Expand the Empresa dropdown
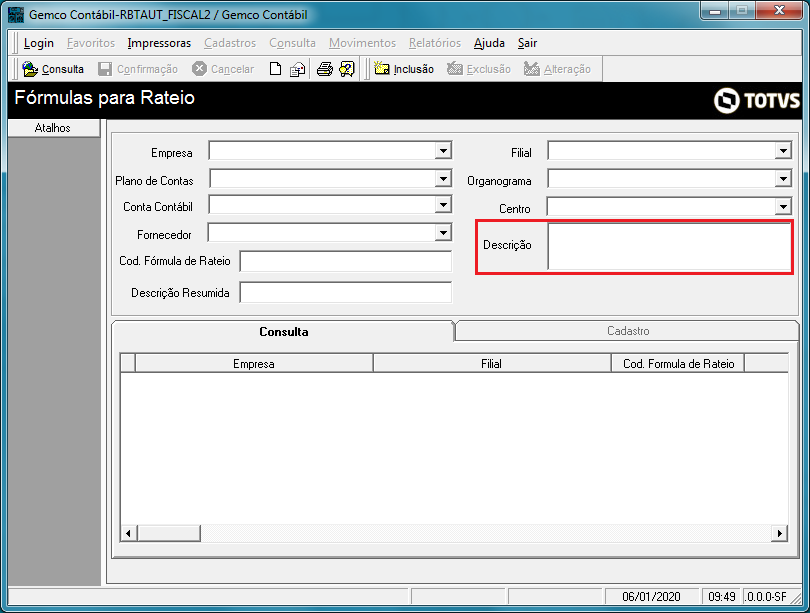Image resolution: width=810 pixels, height=613 pixels. (x=443, y=151)
